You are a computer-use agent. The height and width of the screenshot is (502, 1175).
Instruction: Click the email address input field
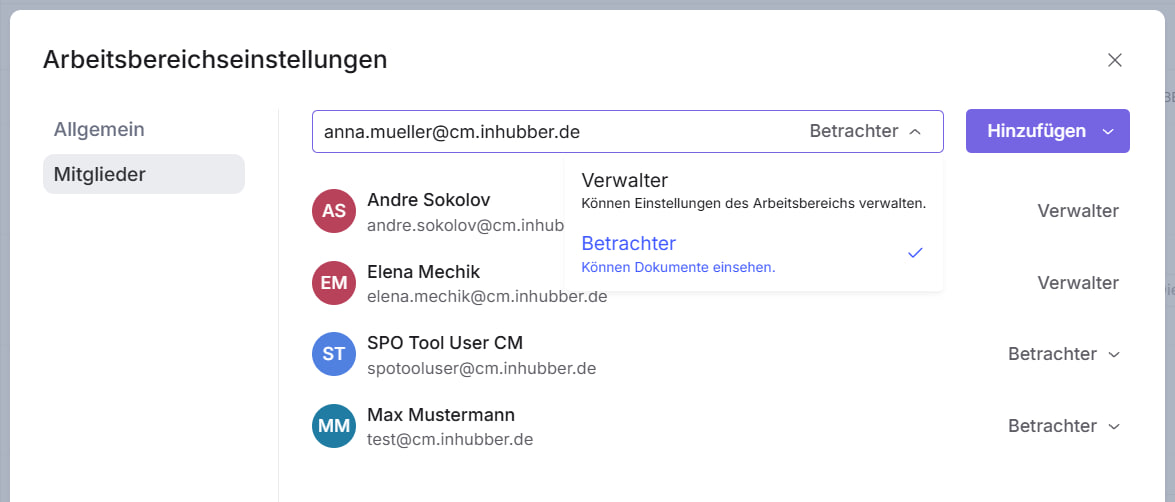point(550,131)
